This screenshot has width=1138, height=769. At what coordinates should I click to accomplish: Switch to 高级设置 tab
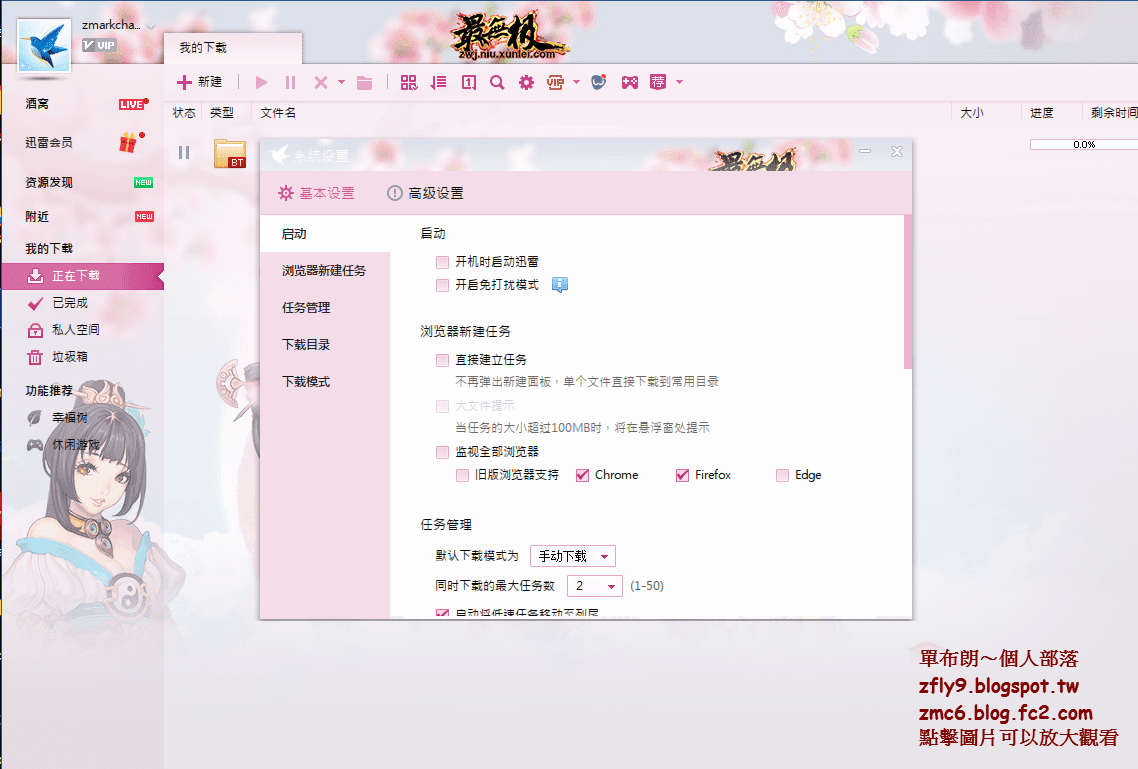pyautogui.click(x=425, y=193)
